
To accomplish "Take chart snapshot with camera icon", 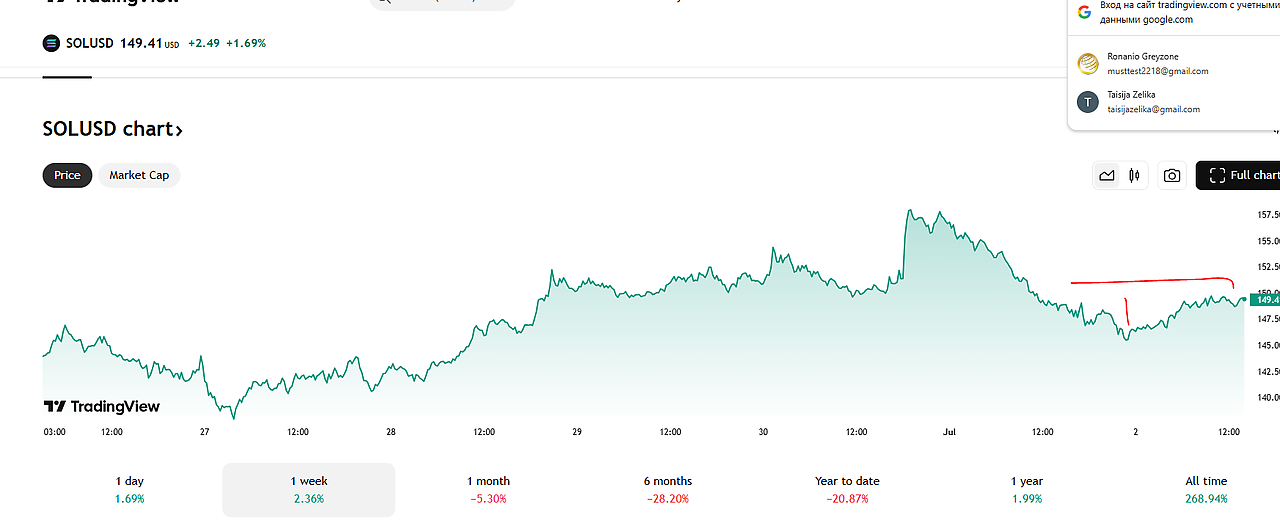I will click(x=1172, y=175).
